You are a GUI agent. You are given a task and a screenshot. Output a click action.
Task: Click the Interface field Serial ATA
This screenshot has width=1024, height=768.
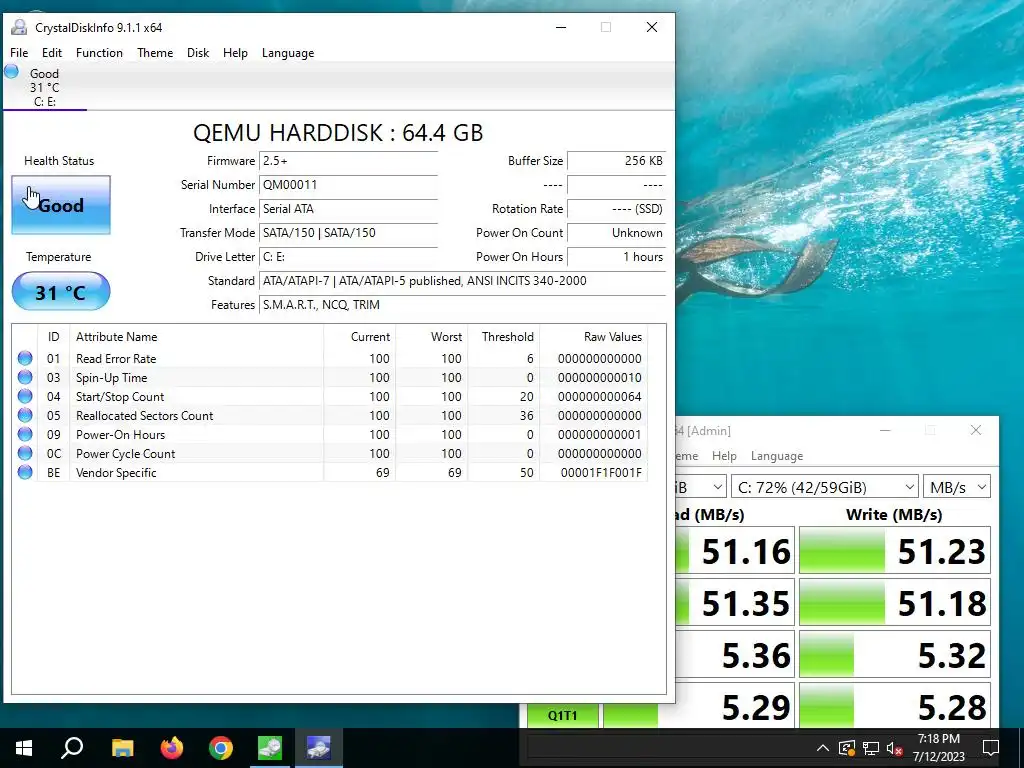coord(348,209)
